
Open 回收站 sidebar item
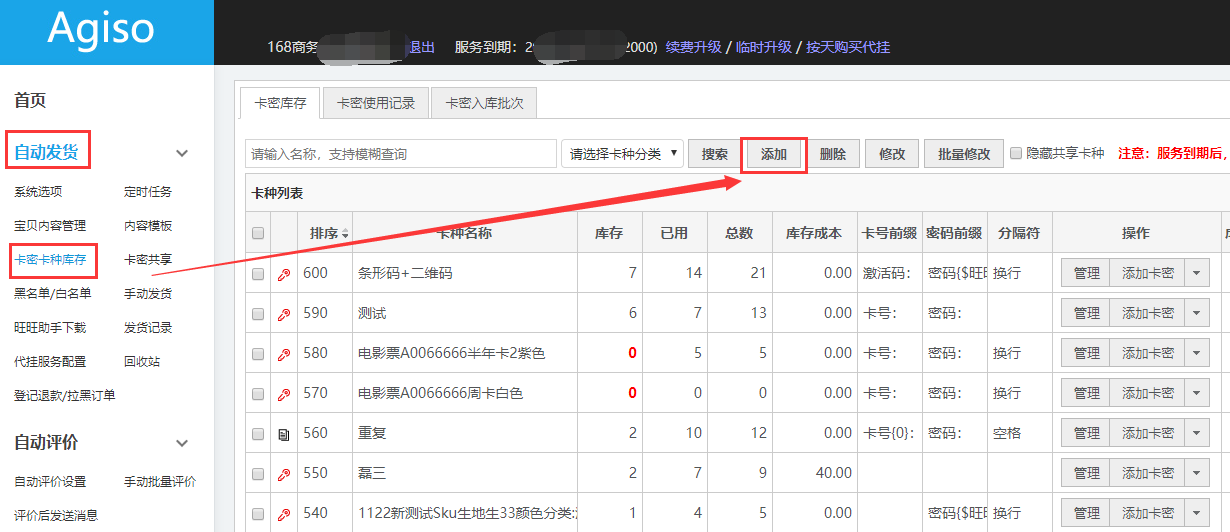[142, 362]
